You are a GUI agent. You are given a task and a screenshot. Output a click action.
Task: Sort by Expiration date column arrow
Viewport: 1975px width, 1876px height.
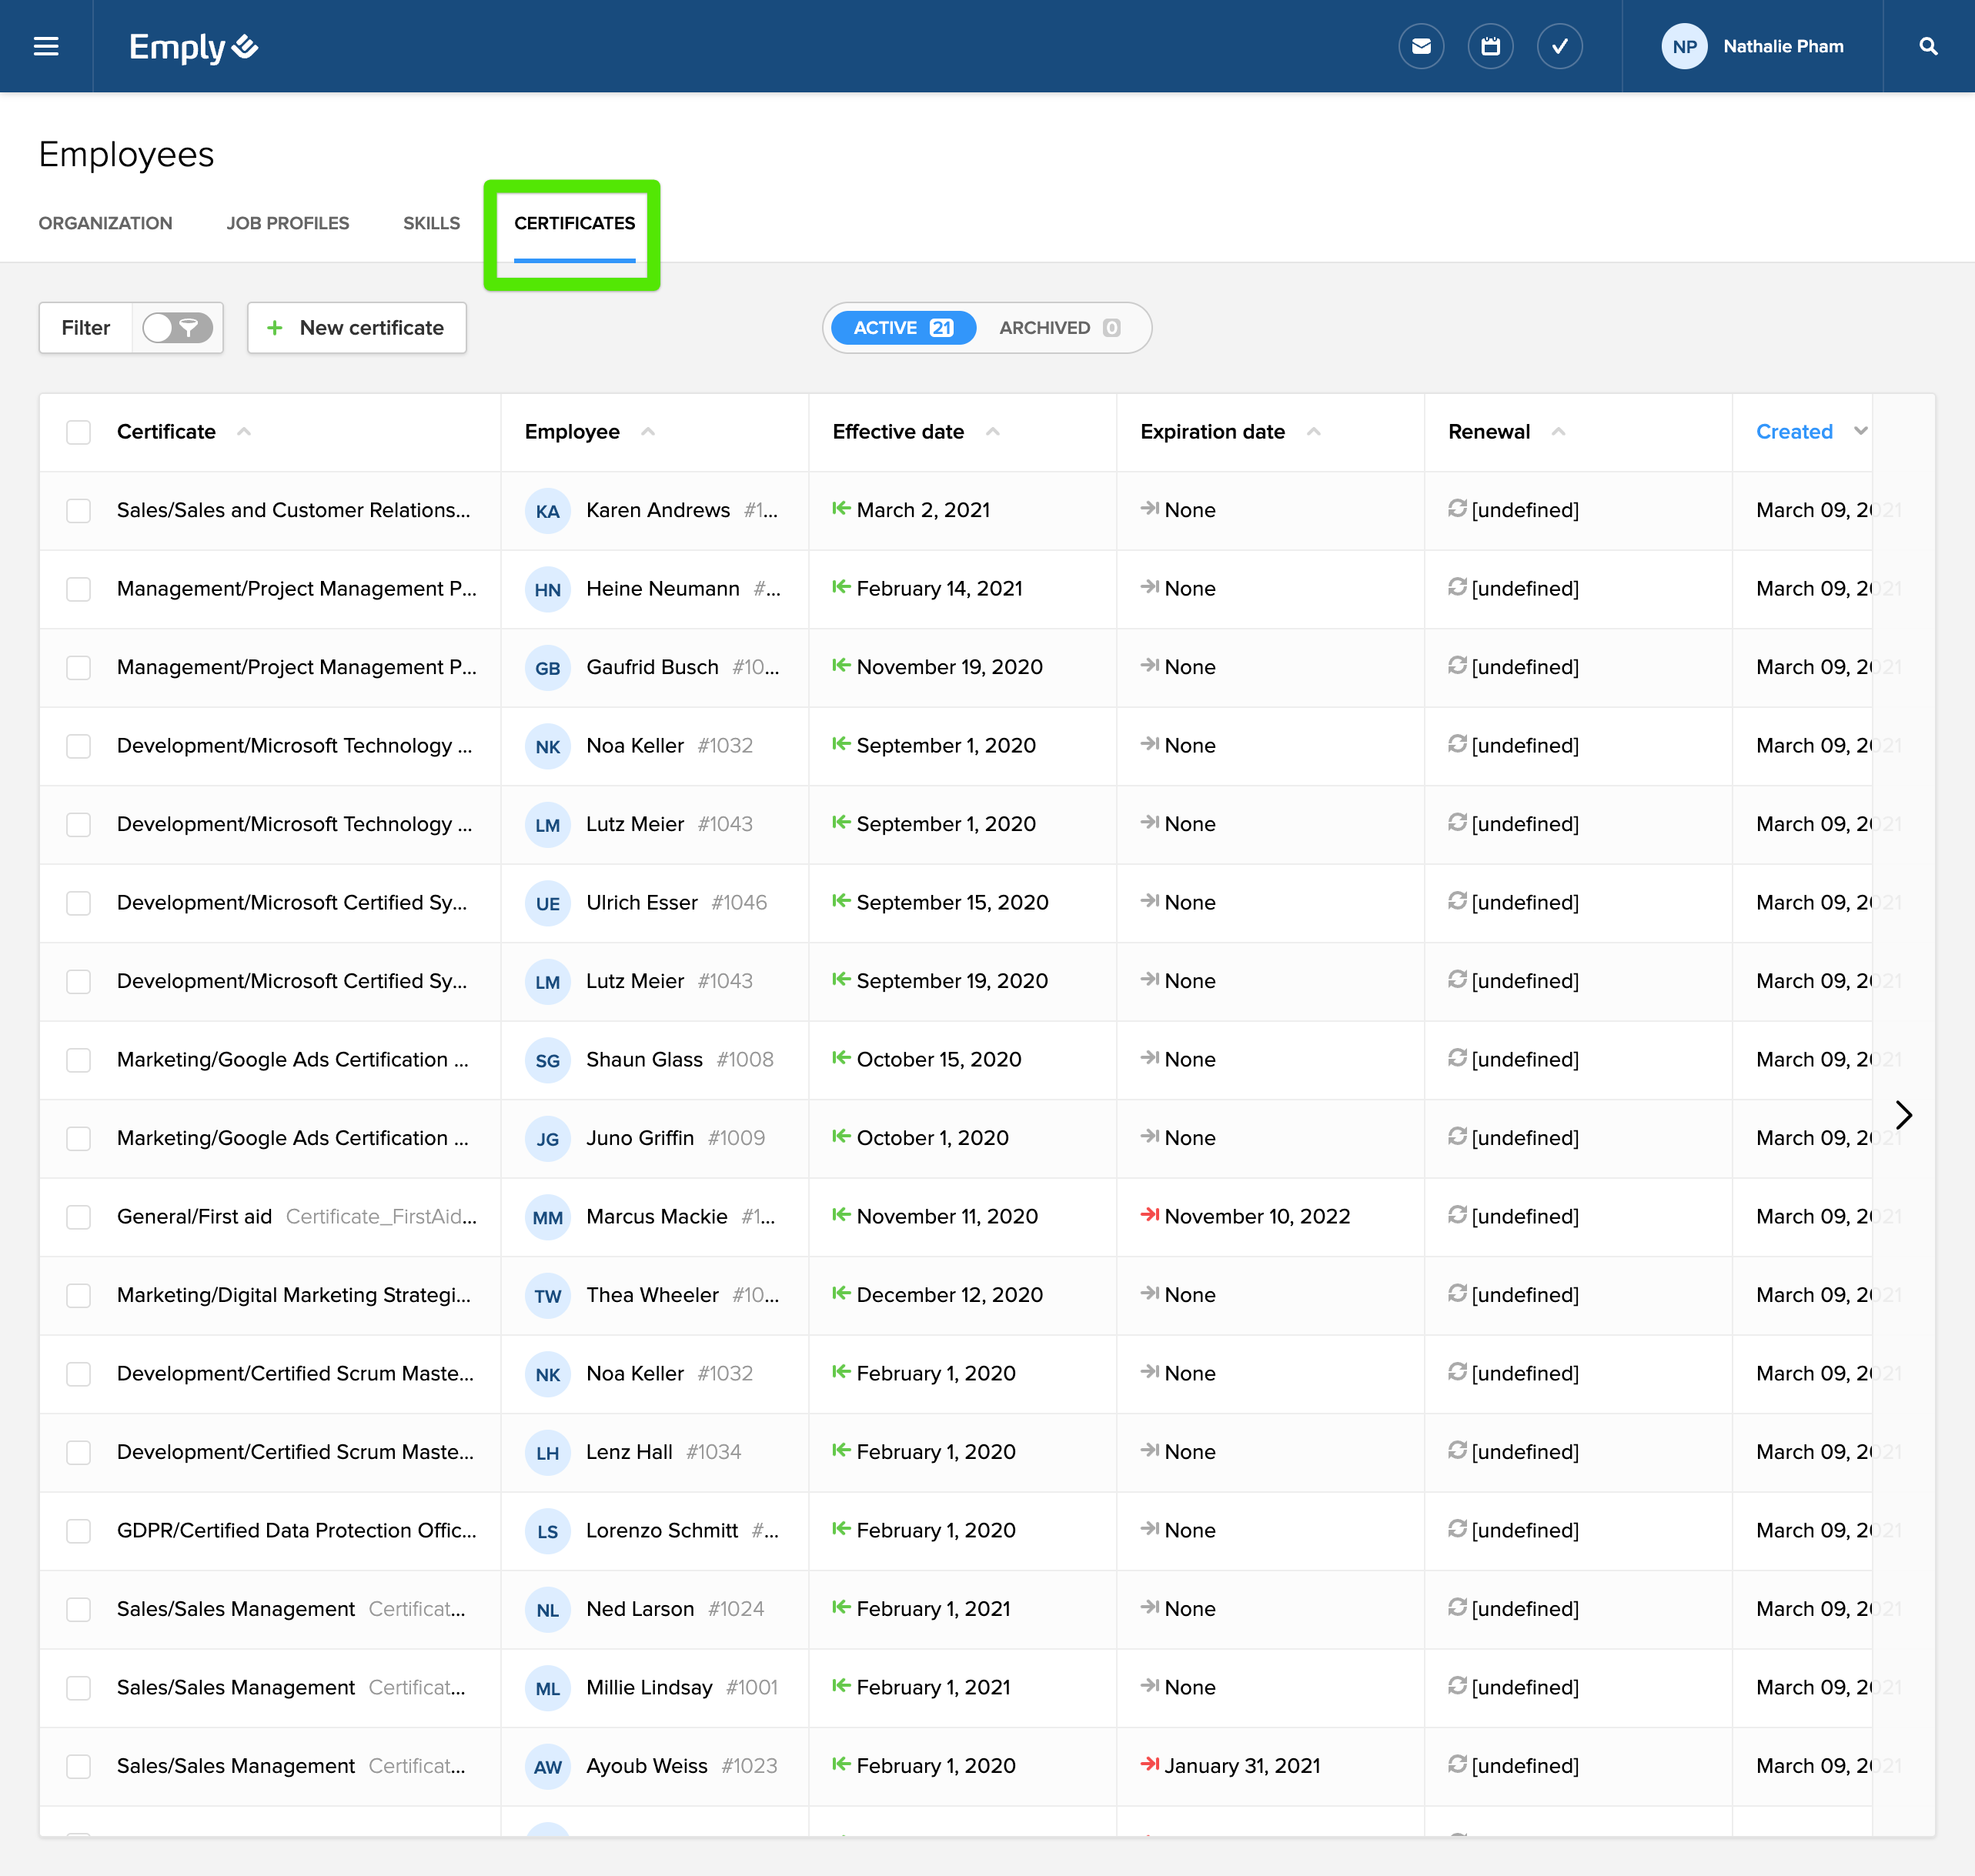coord(1313,432)
